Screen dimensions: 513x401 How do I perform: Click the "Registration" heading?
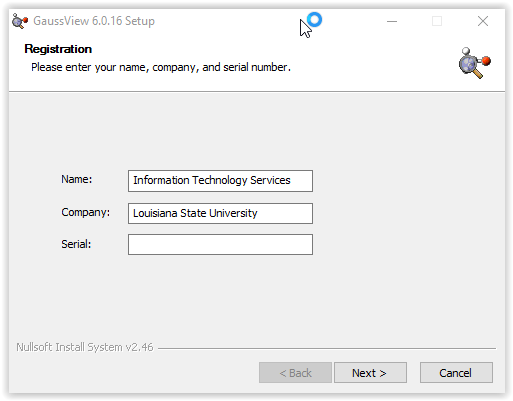[58, 49]
